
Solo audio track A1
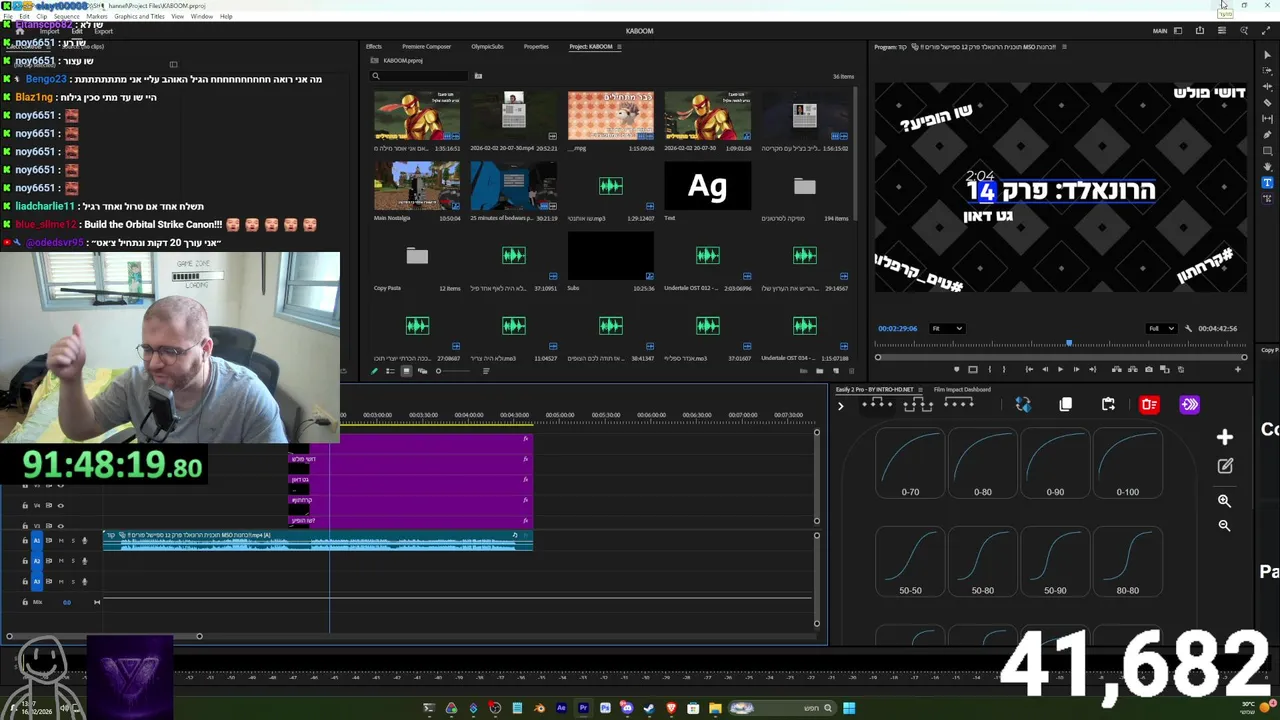click(x=73, y=541)
